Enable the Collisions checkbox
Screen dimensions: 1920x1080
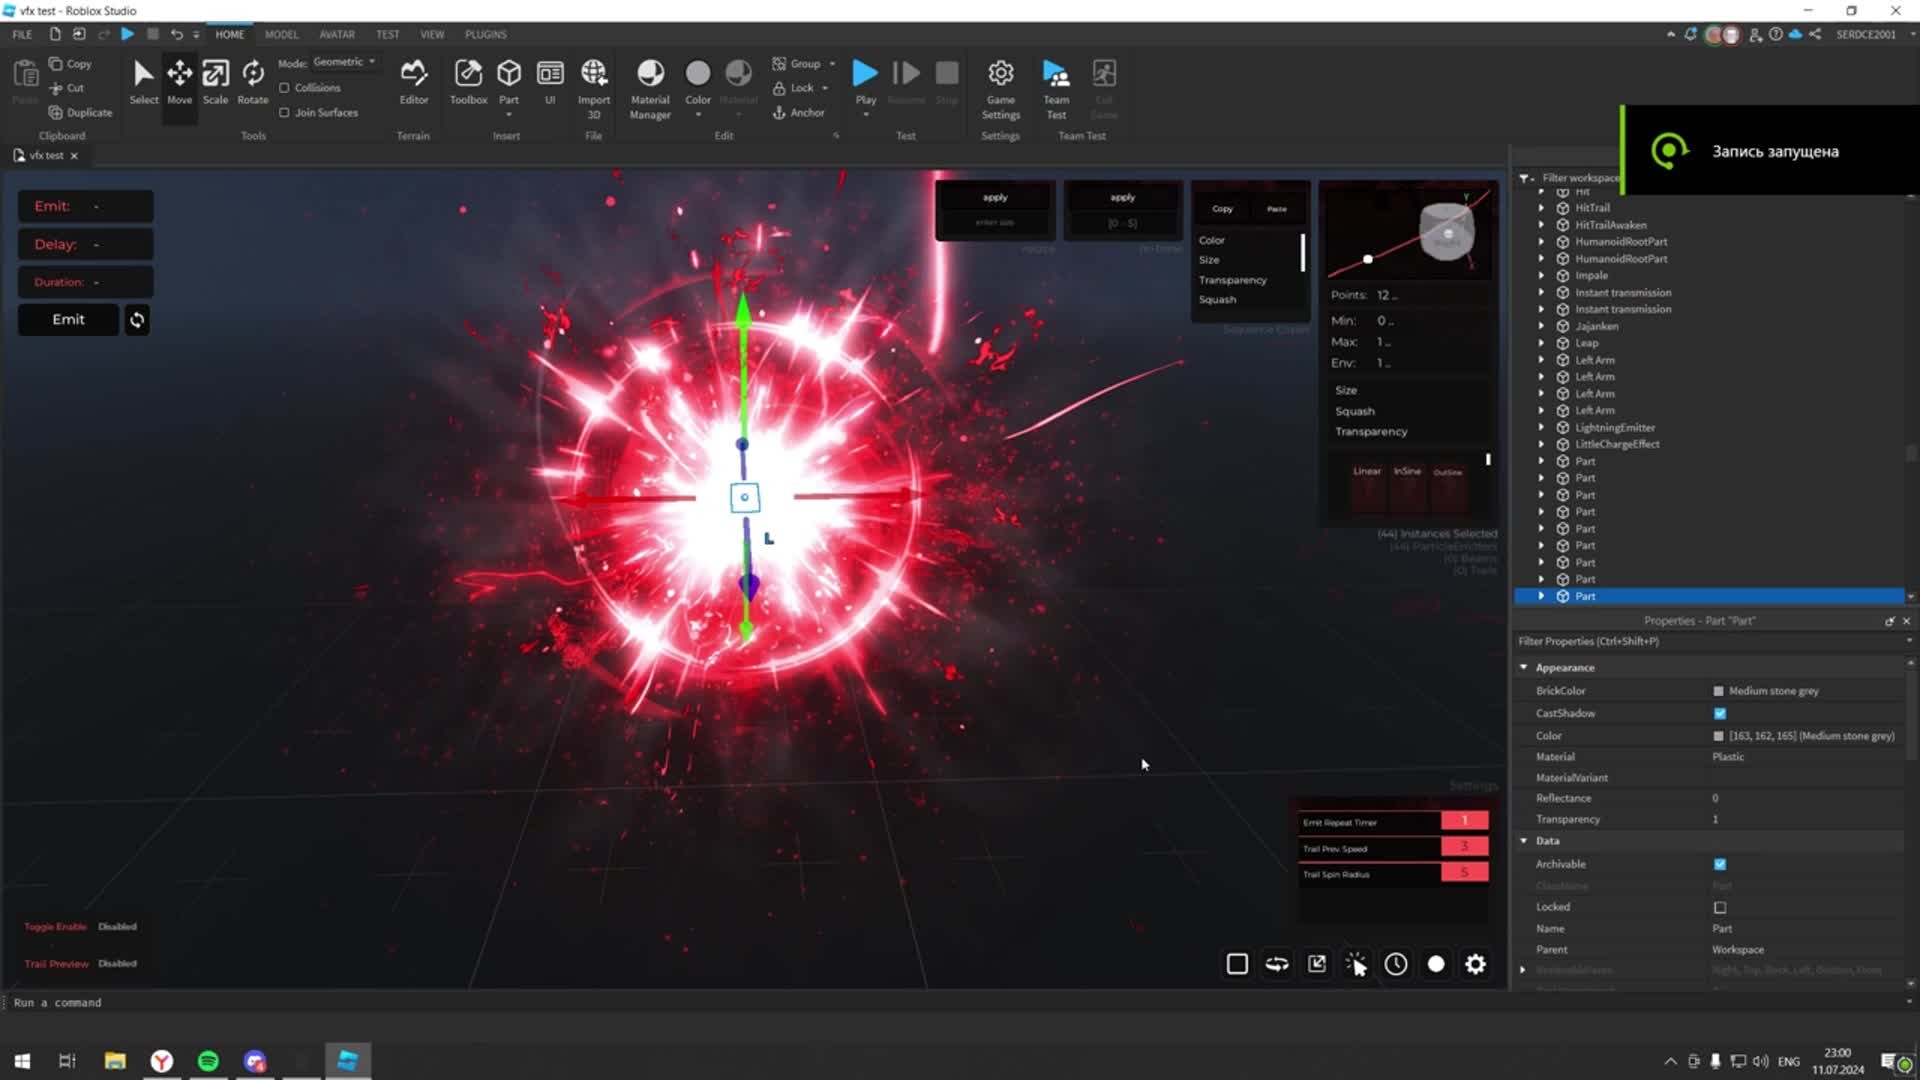286,87
